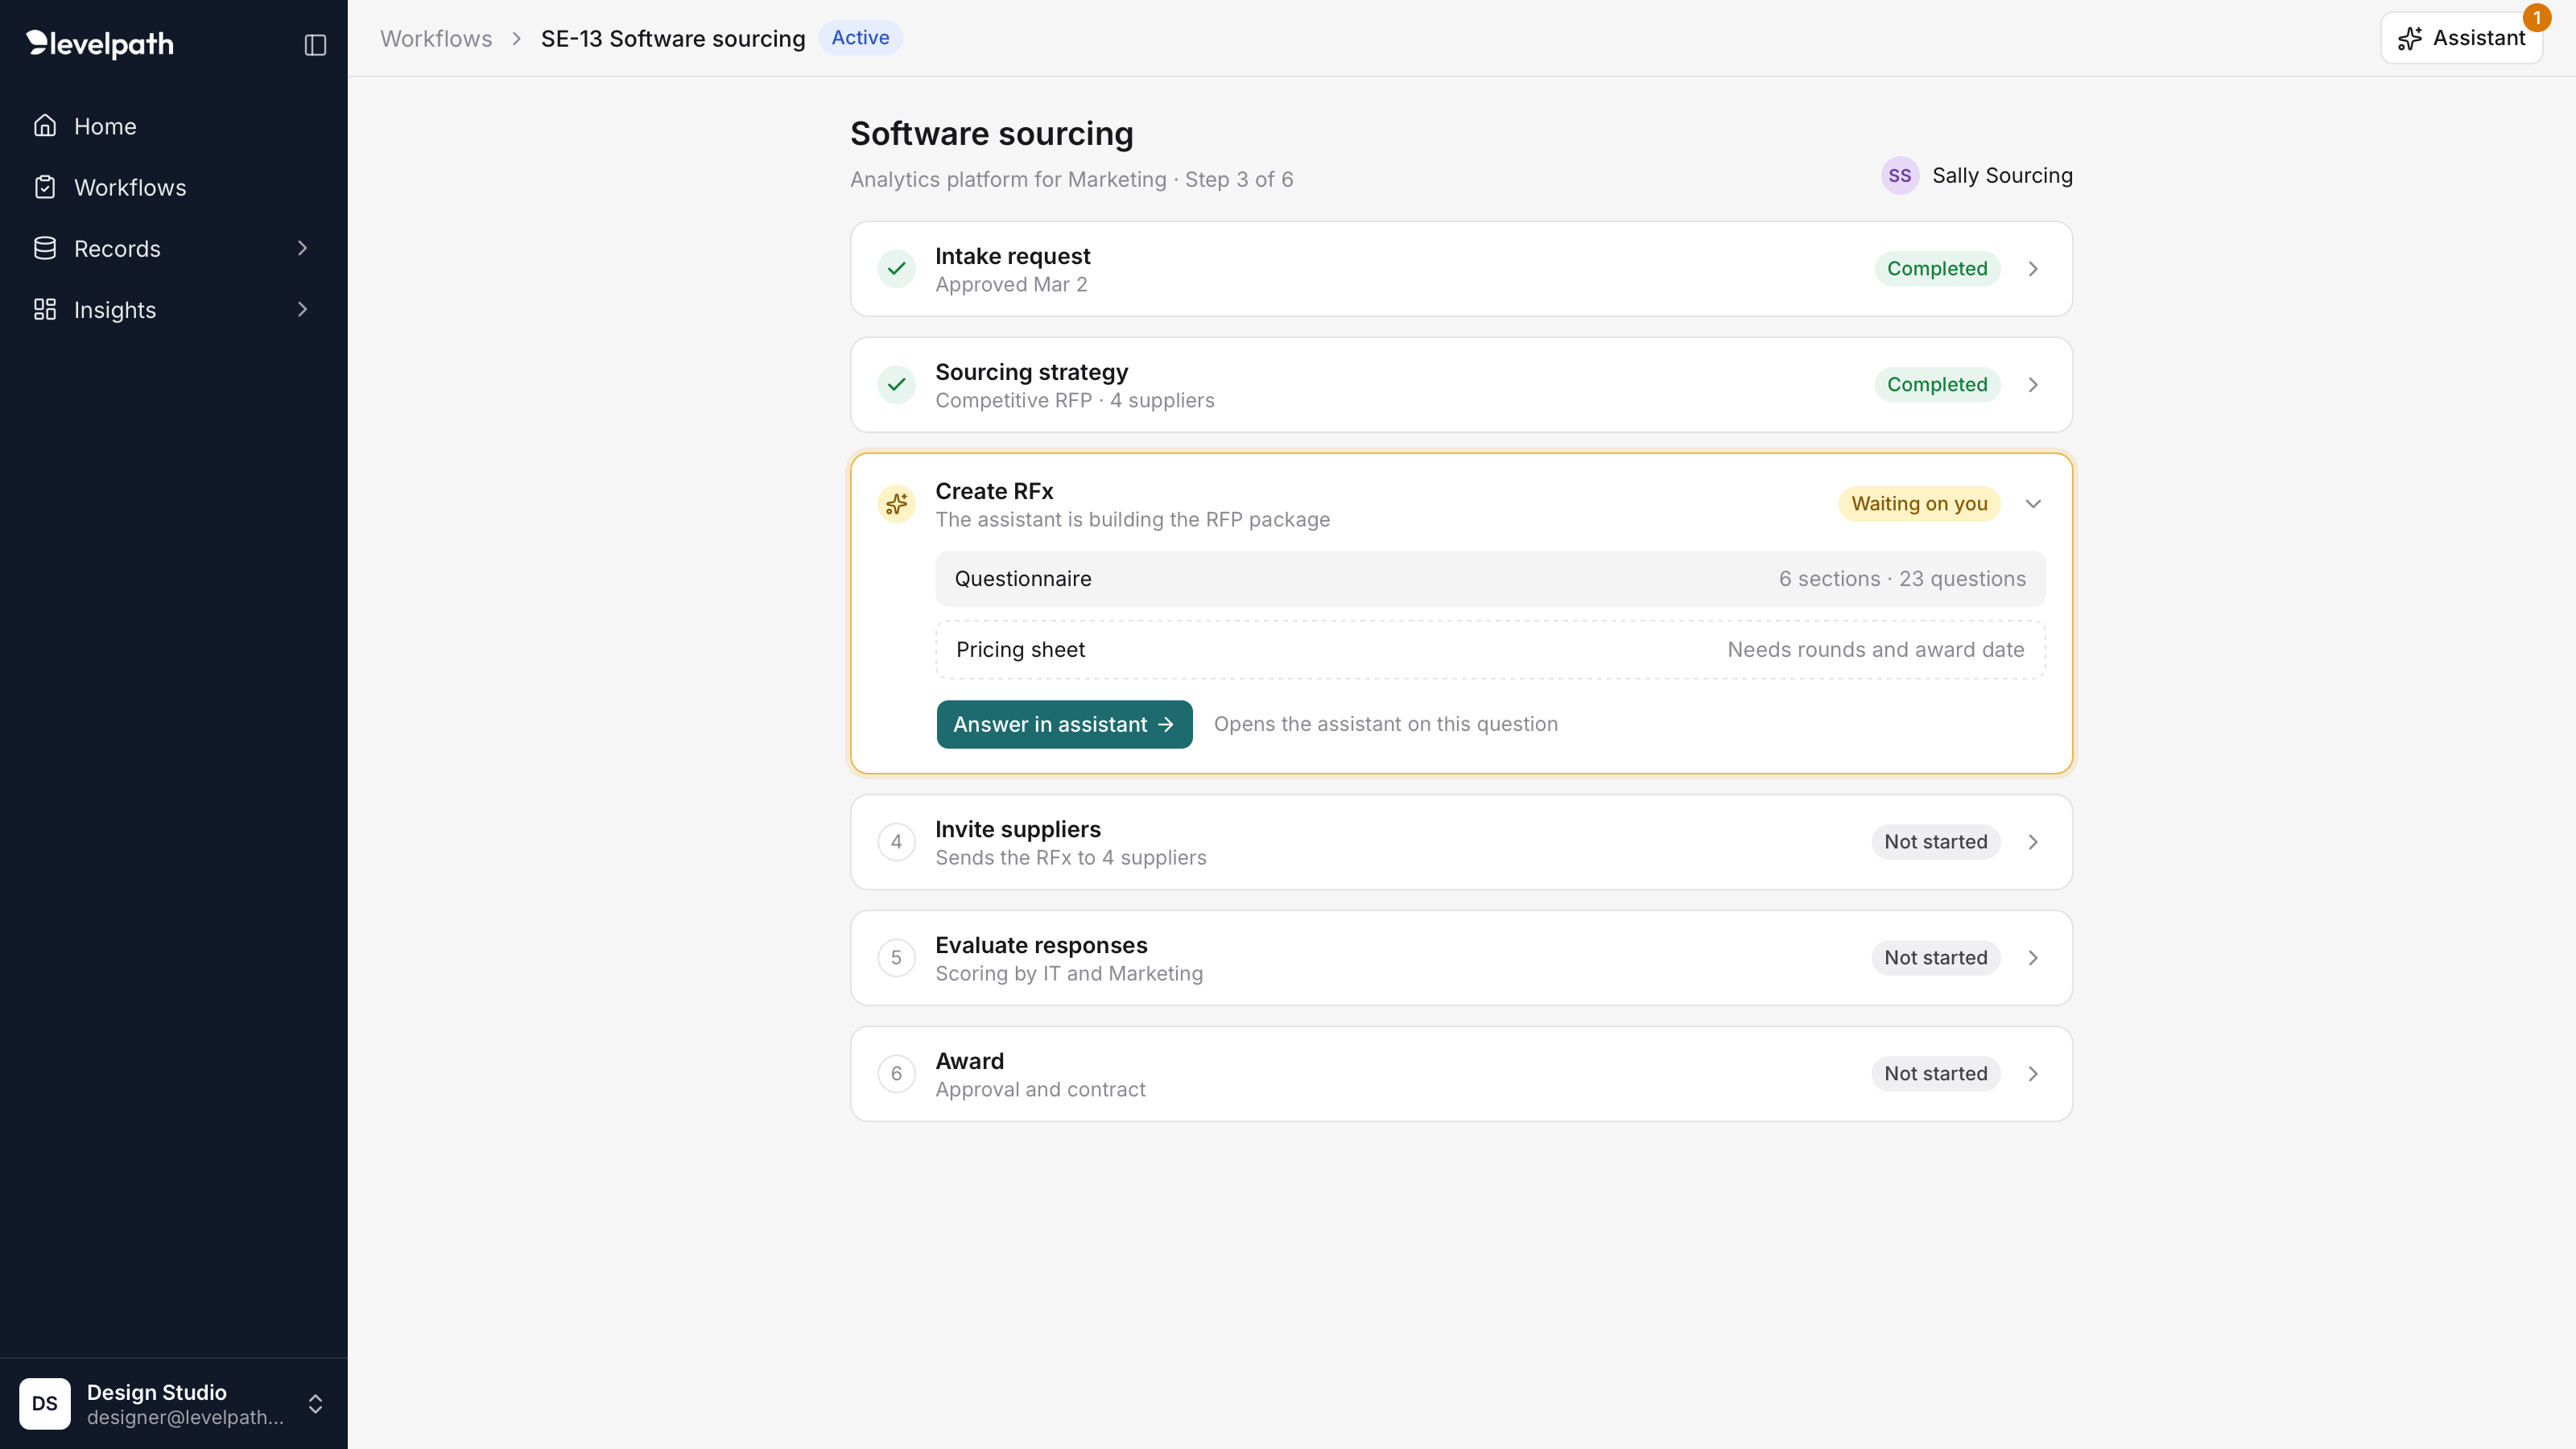This screenshot has height=1449, width=2576.
Task: Click the Evaluate responses step title
Action: tap(1041, 945)
